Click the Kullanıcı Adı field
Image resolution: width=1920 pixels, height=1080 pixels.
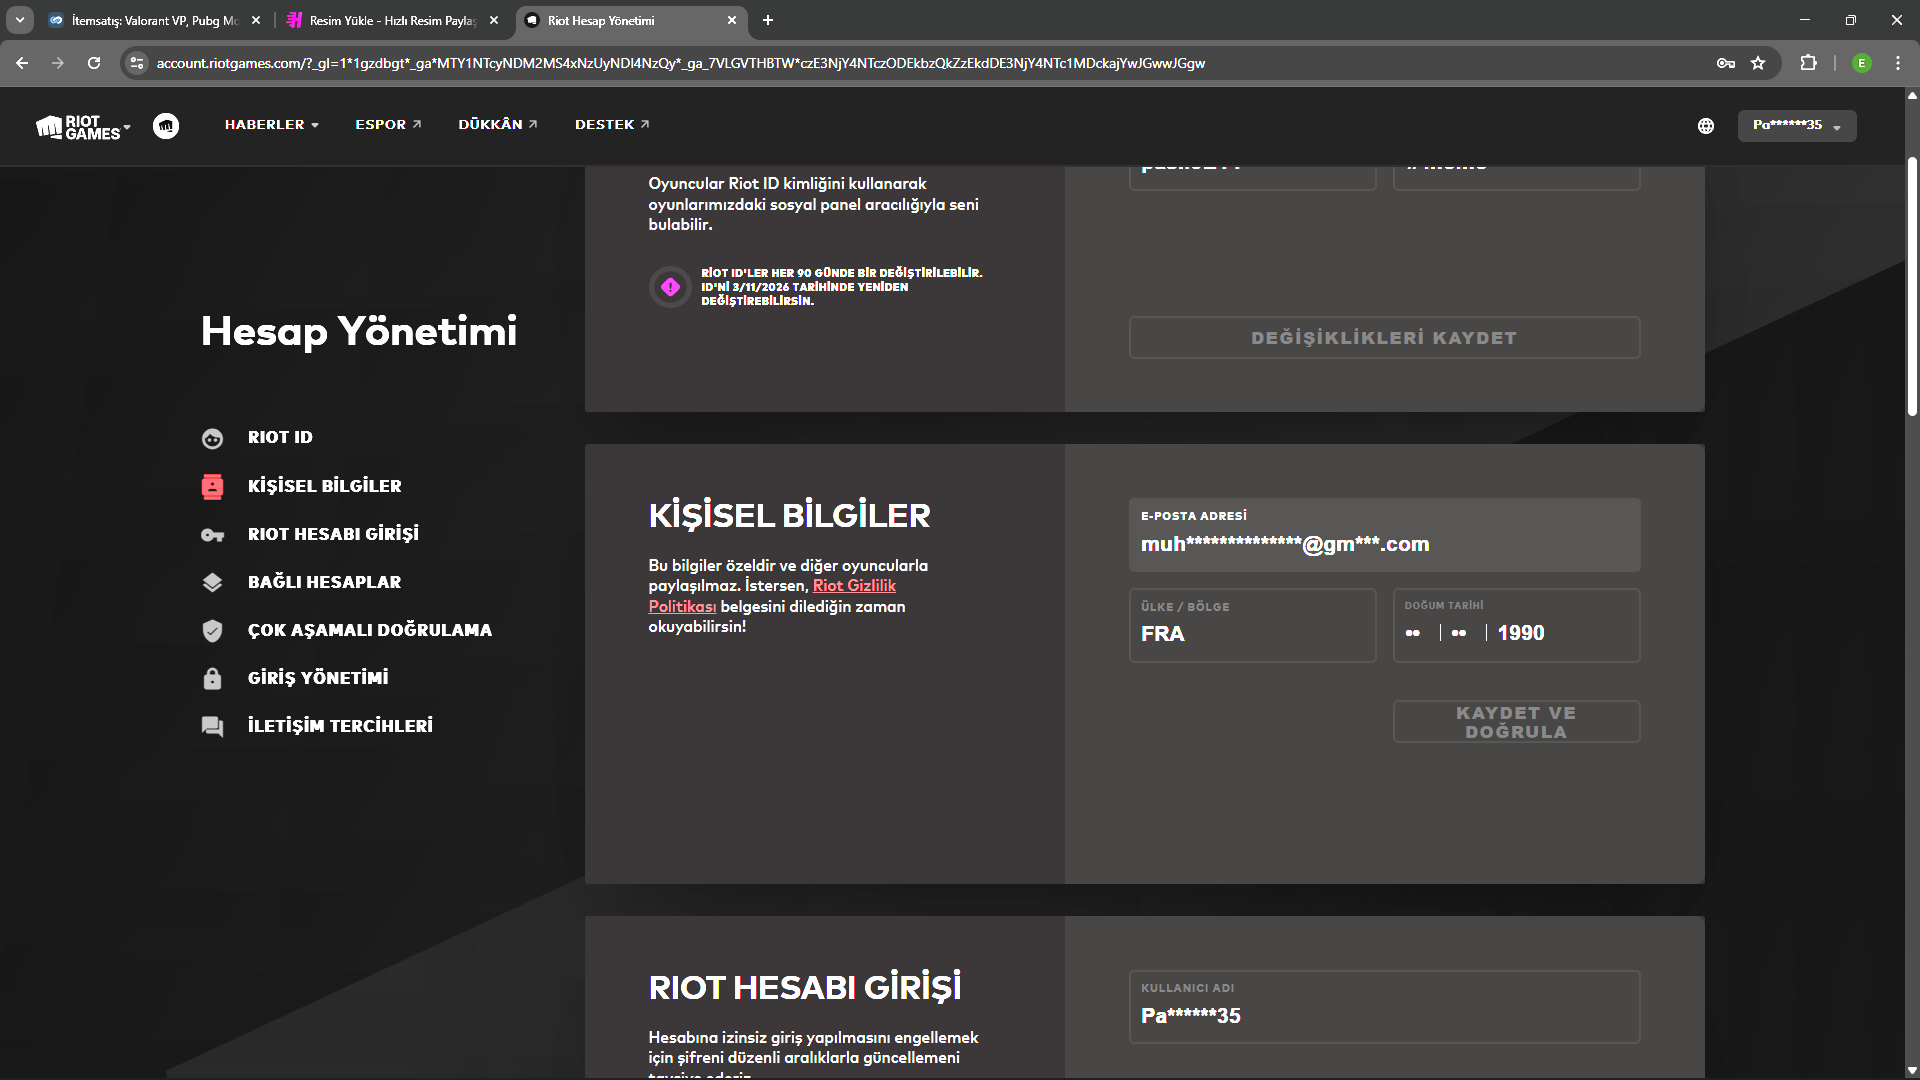click(x=1384, y=1007)
